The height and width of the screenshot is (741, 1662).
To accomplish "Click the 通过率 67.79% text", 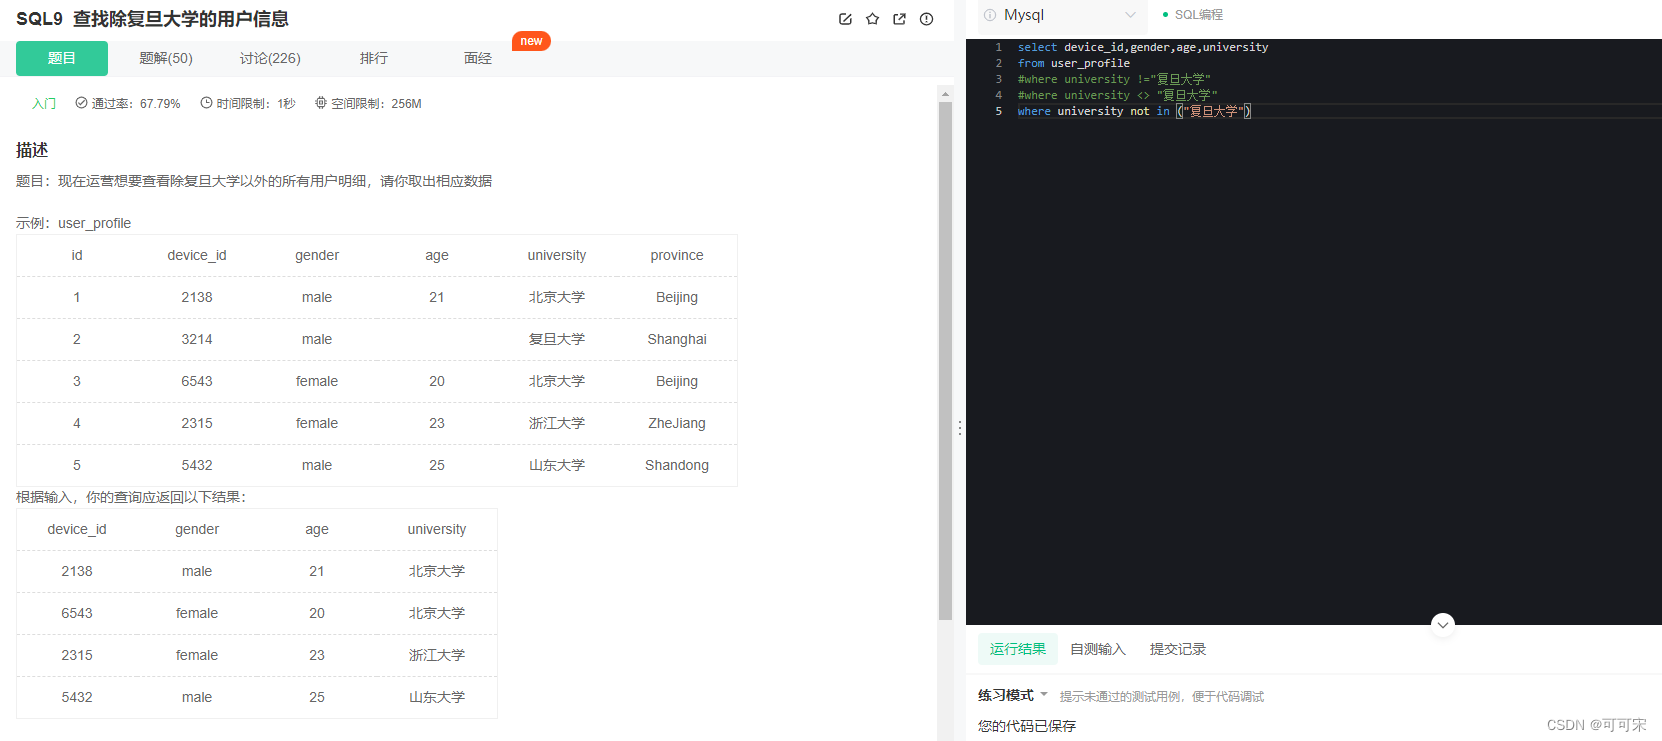I will [x=136, y=104].
